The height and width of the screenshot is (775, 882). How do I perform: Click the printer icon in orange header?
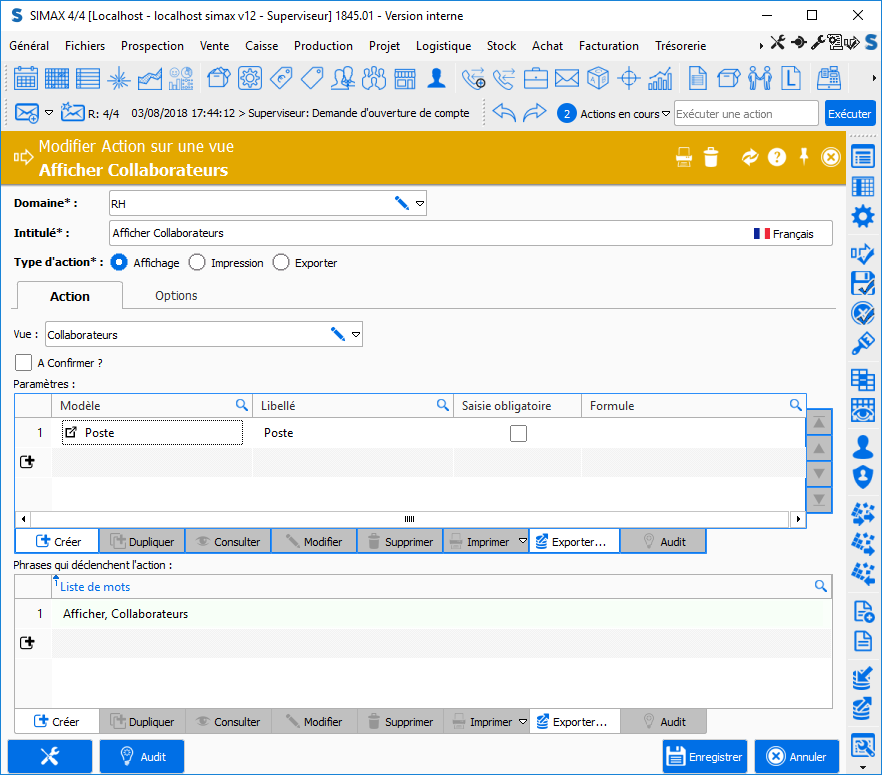pyautogui.click(x=684, y=157)
